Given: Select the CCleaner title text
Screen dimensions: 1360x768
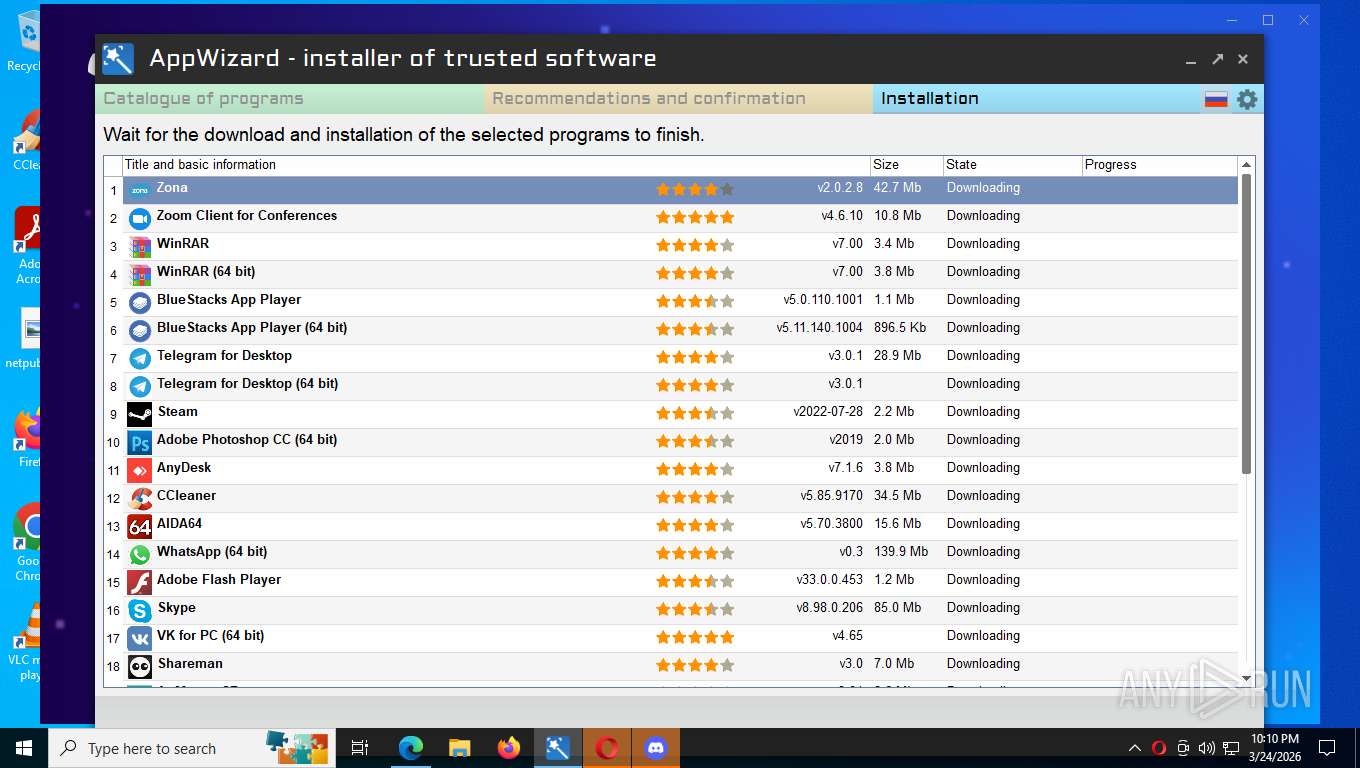Looking at the screenshot, I should click(187, 496).
